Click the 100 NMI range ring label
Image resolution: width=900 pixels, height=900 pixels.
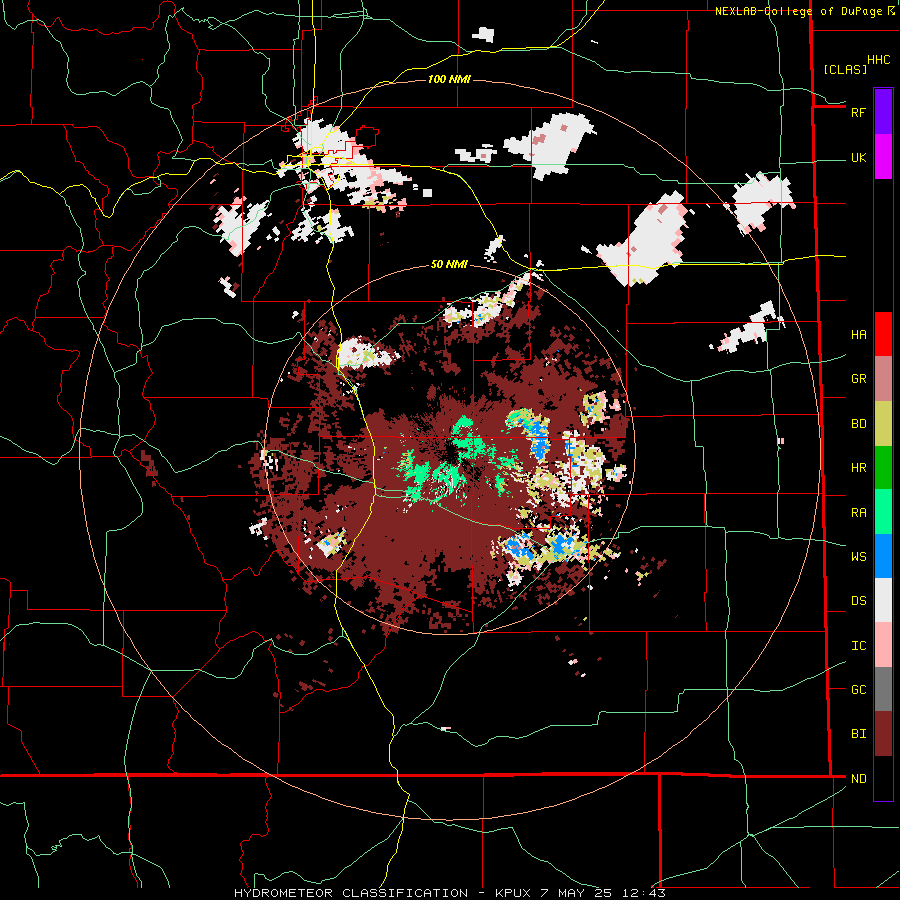pyautogui.click(x=449, y=79)
